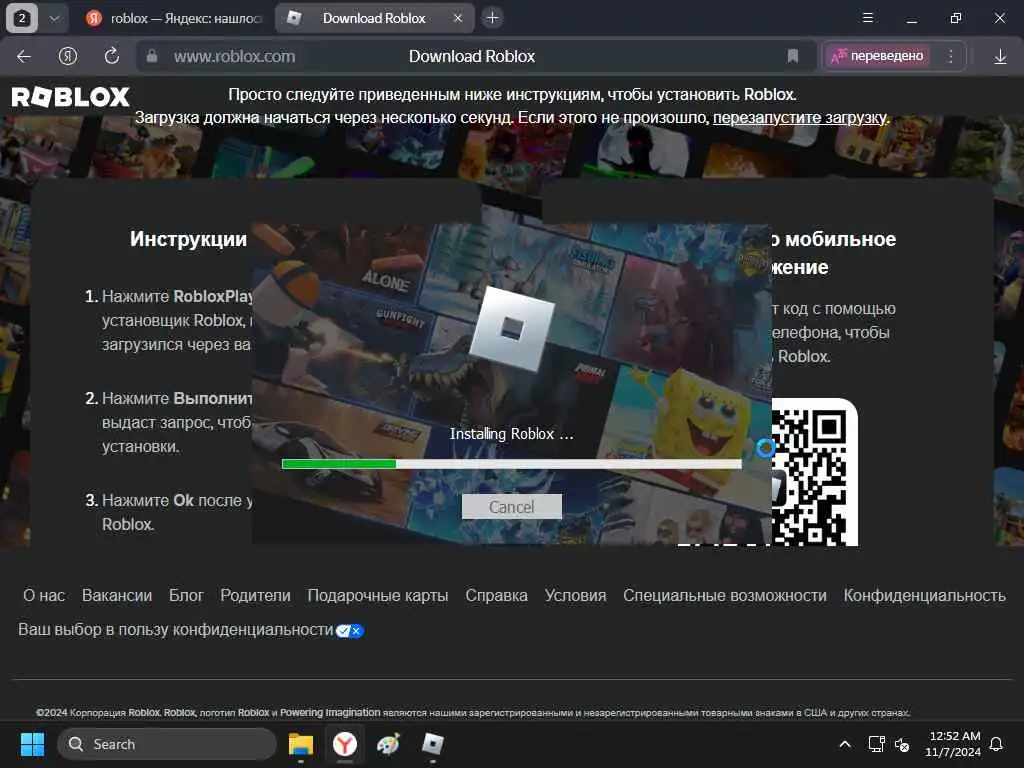This screenshot has width=1024, height=768.
Task: Click the www.roblox.com address field
Action: coord(234,57)
